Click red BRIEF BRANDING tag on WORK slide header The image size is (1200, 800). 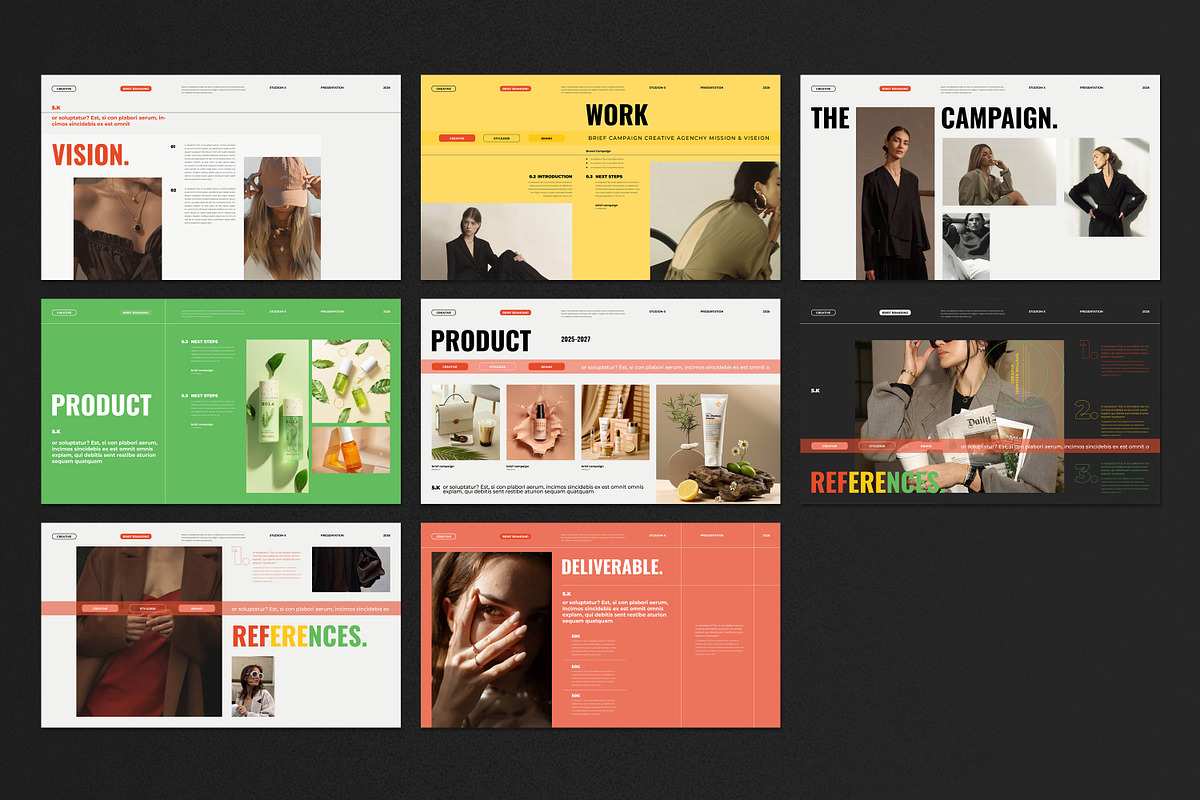point(515,88)
